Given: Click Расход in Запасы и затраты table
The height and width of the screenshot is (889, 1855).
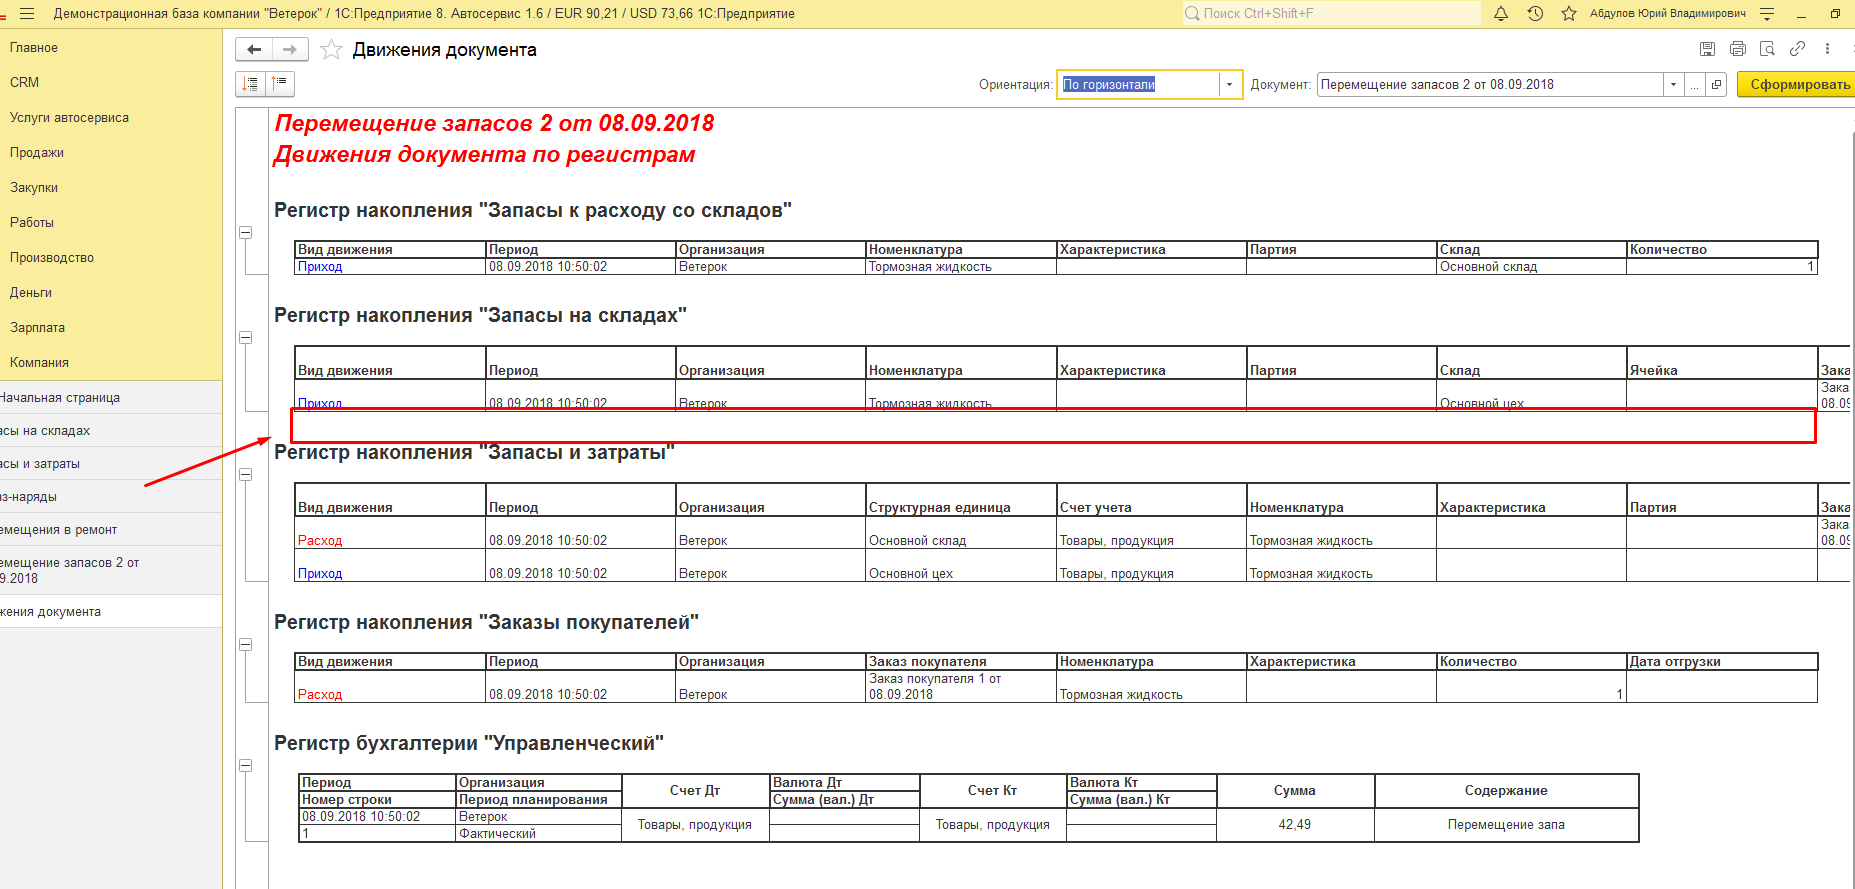Looking at the screenshot, I should tap(320, 541).
